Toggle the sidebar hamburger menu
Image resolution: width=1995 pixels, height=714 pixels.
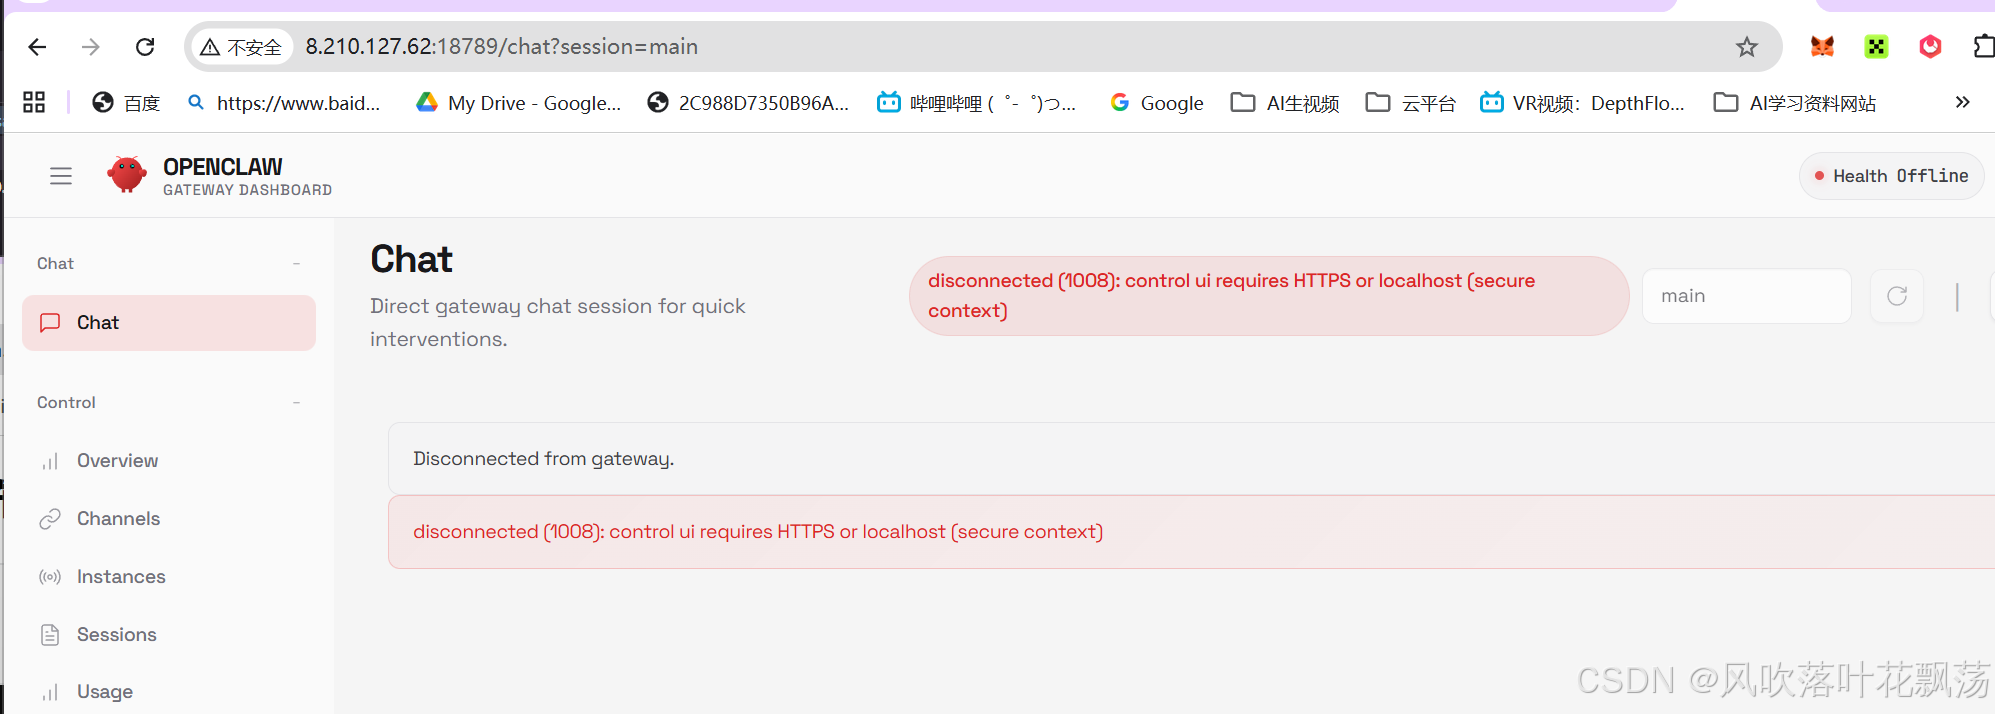[61, 176]
